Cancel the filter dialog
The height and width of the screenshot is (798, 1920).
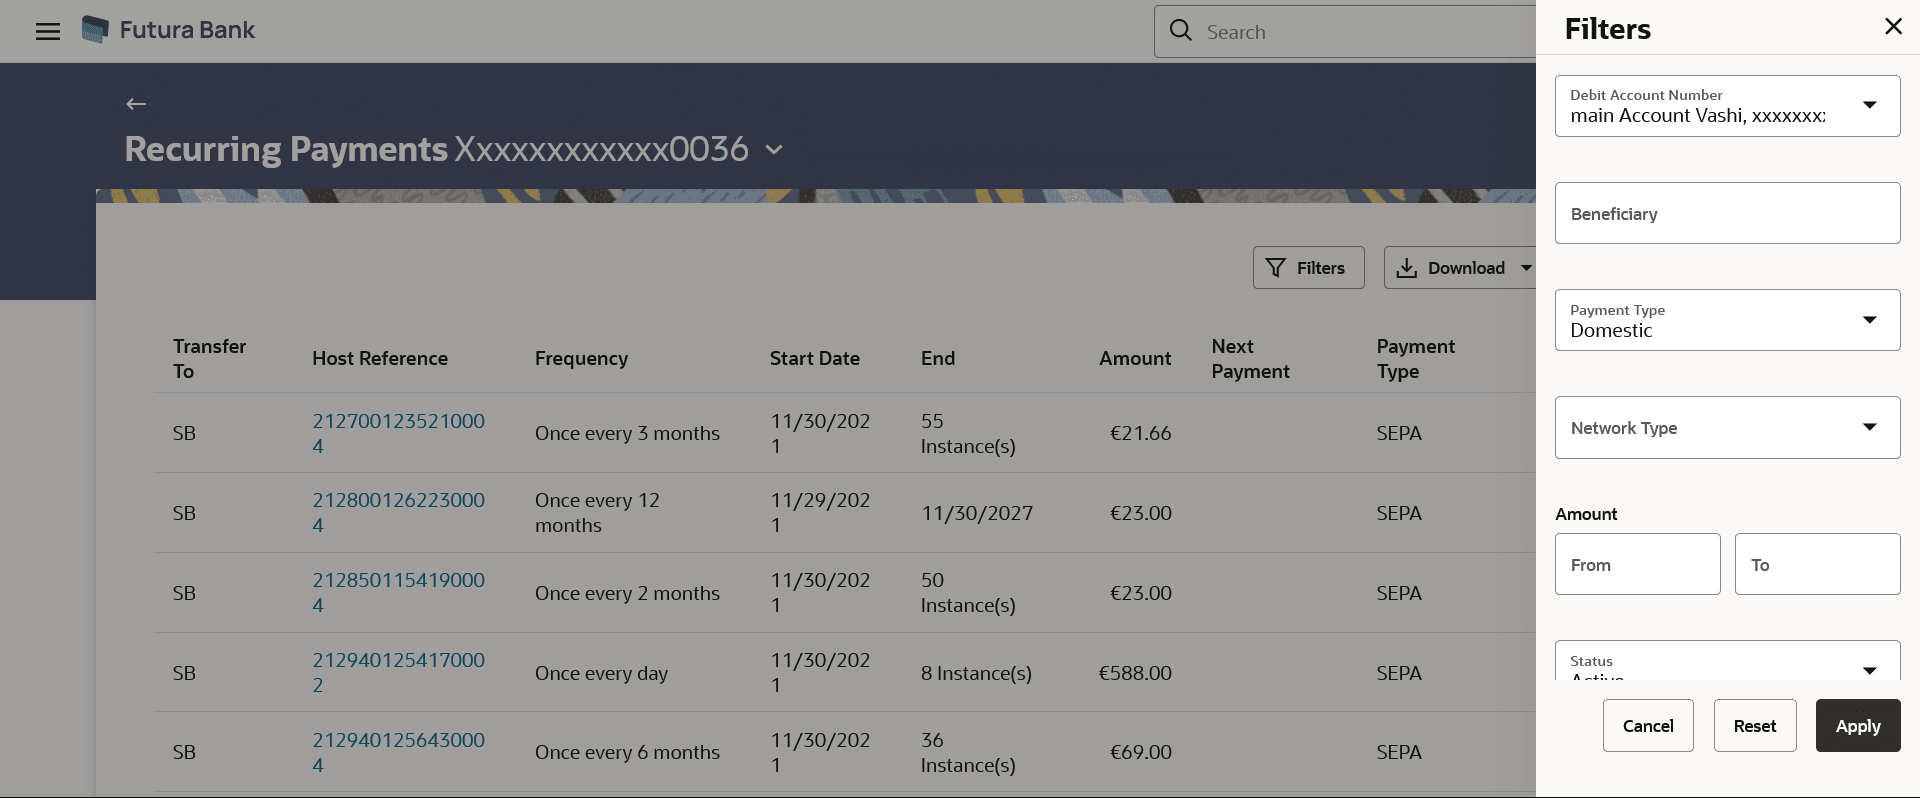1647,726
